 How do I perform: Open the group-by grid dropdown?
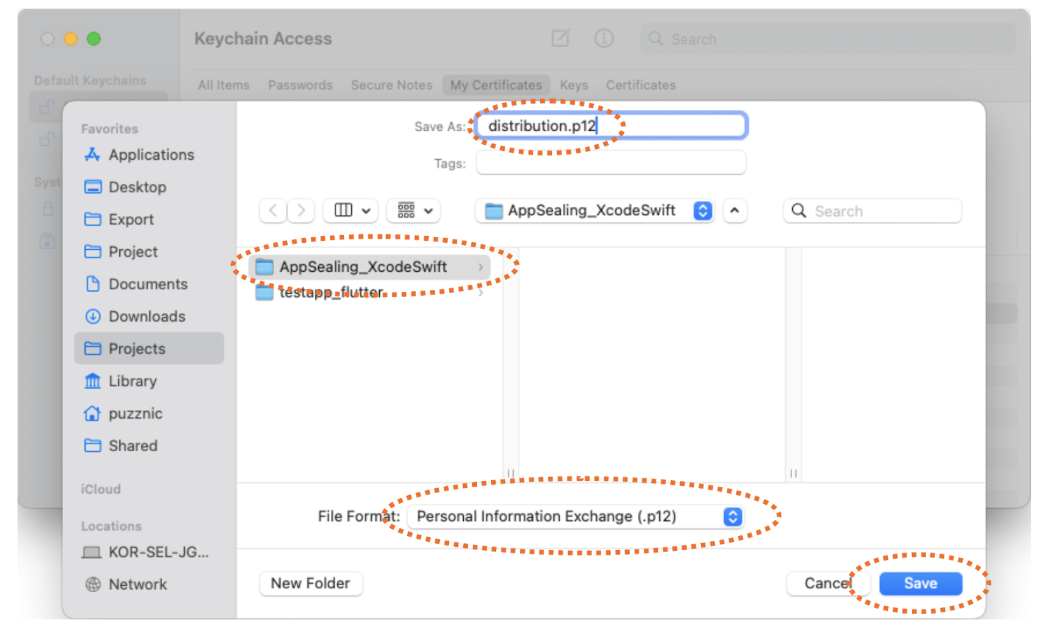414,211
